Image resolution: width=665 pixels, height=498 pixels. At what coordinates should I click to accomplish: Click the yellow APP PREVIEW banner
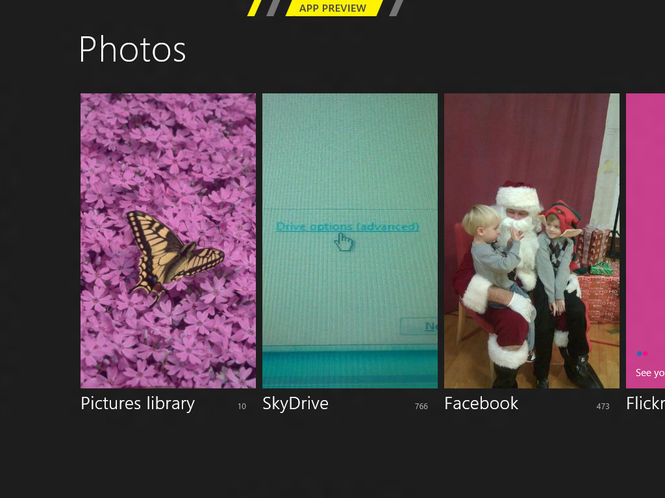(x=333, y=8)
